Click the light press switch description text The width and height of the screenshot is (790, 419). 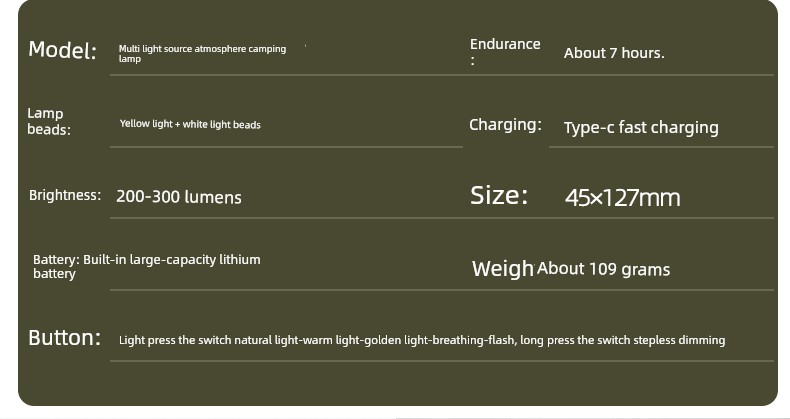point(422,340)
